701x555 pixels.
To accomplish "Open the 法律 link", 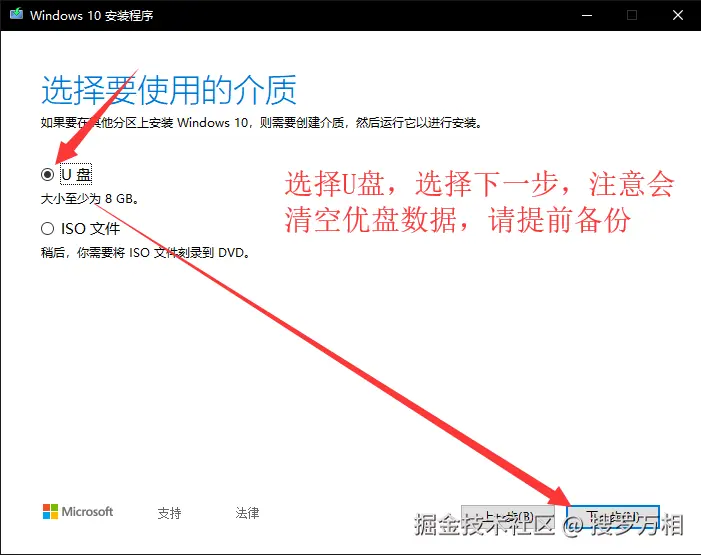I will click(247, 513).
